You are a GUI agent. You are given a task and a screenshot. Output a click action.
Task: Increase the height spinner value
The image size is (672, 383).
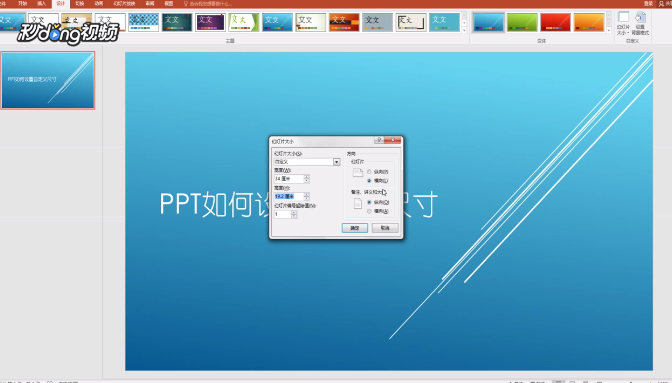(x=306, y=194)
